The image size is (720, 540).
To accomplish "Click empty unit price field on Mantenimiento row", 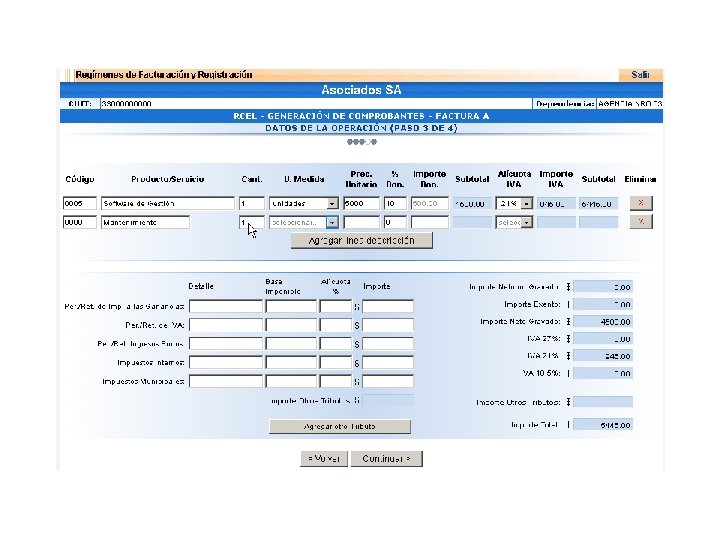I will pos(361,222).
